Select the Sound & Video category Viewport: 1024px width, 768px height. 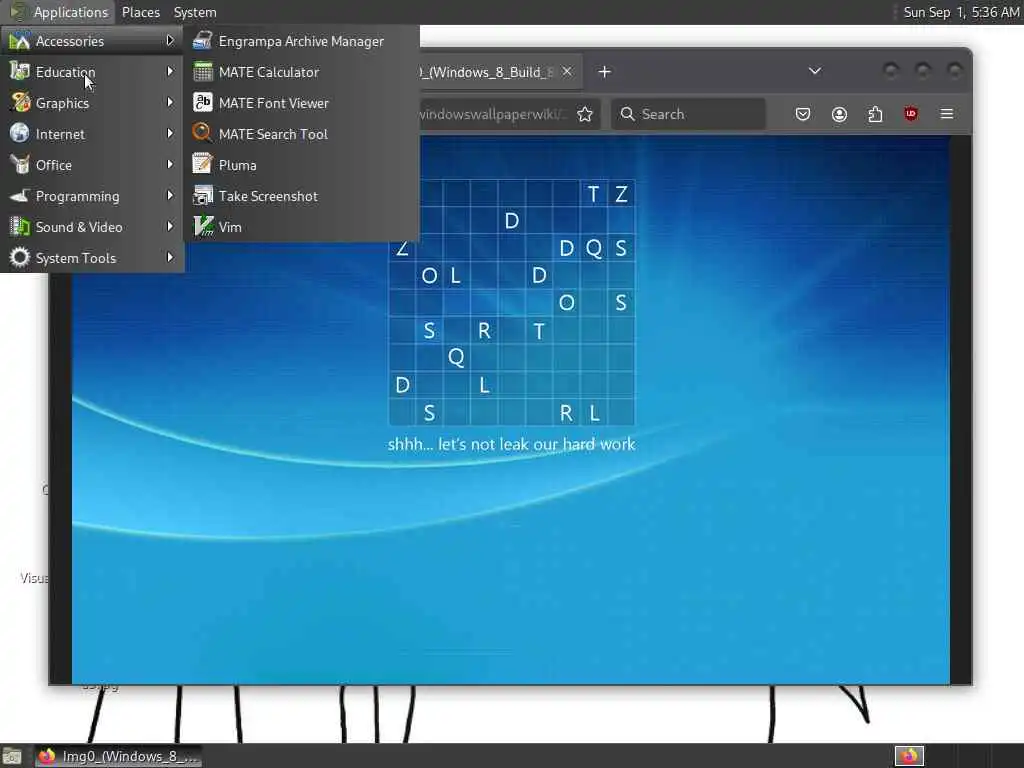92,227
